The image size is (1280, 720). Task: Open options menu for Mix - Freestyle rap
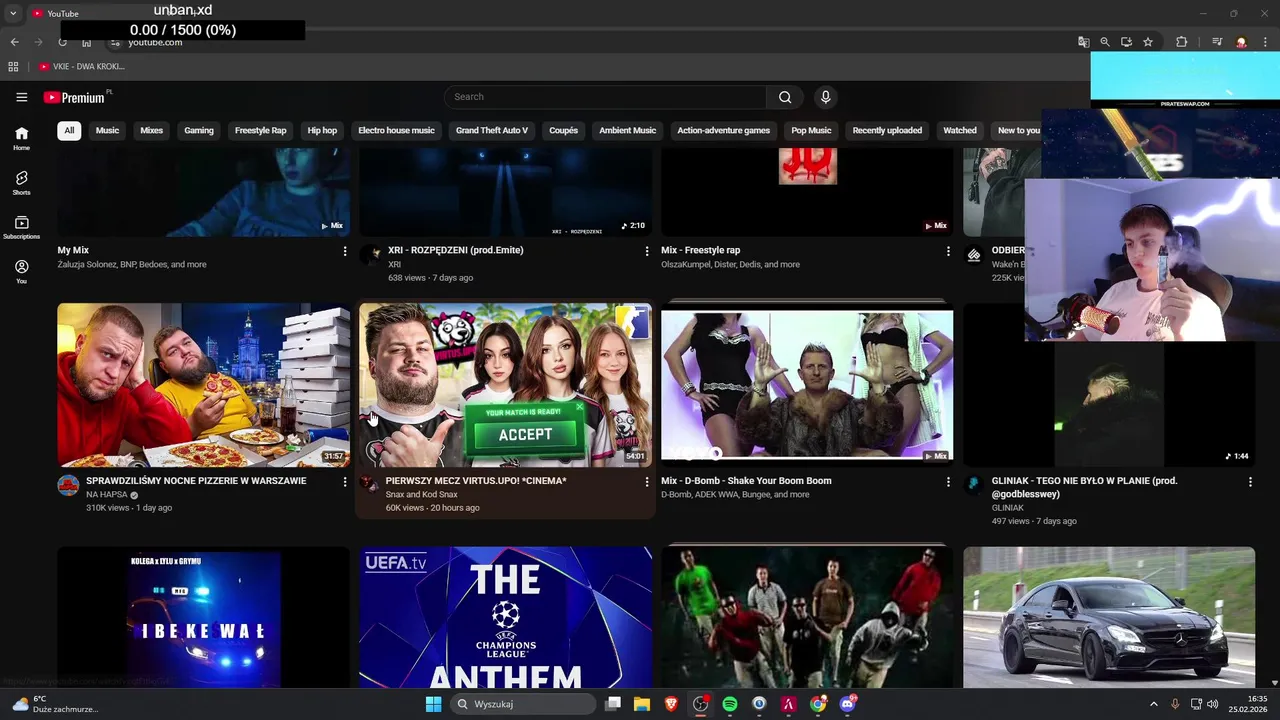point(948,251)
